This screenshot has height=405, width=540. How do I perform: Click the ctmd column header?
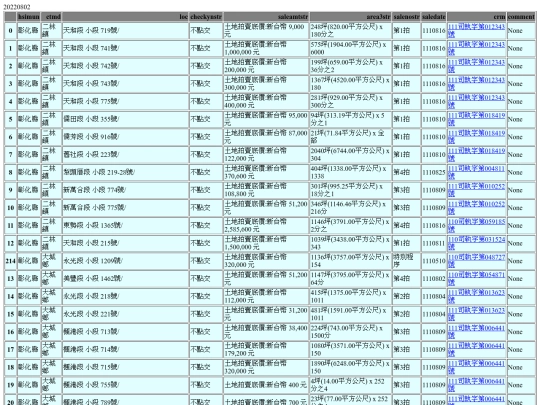pyautogui.click(x=51, y=17)
